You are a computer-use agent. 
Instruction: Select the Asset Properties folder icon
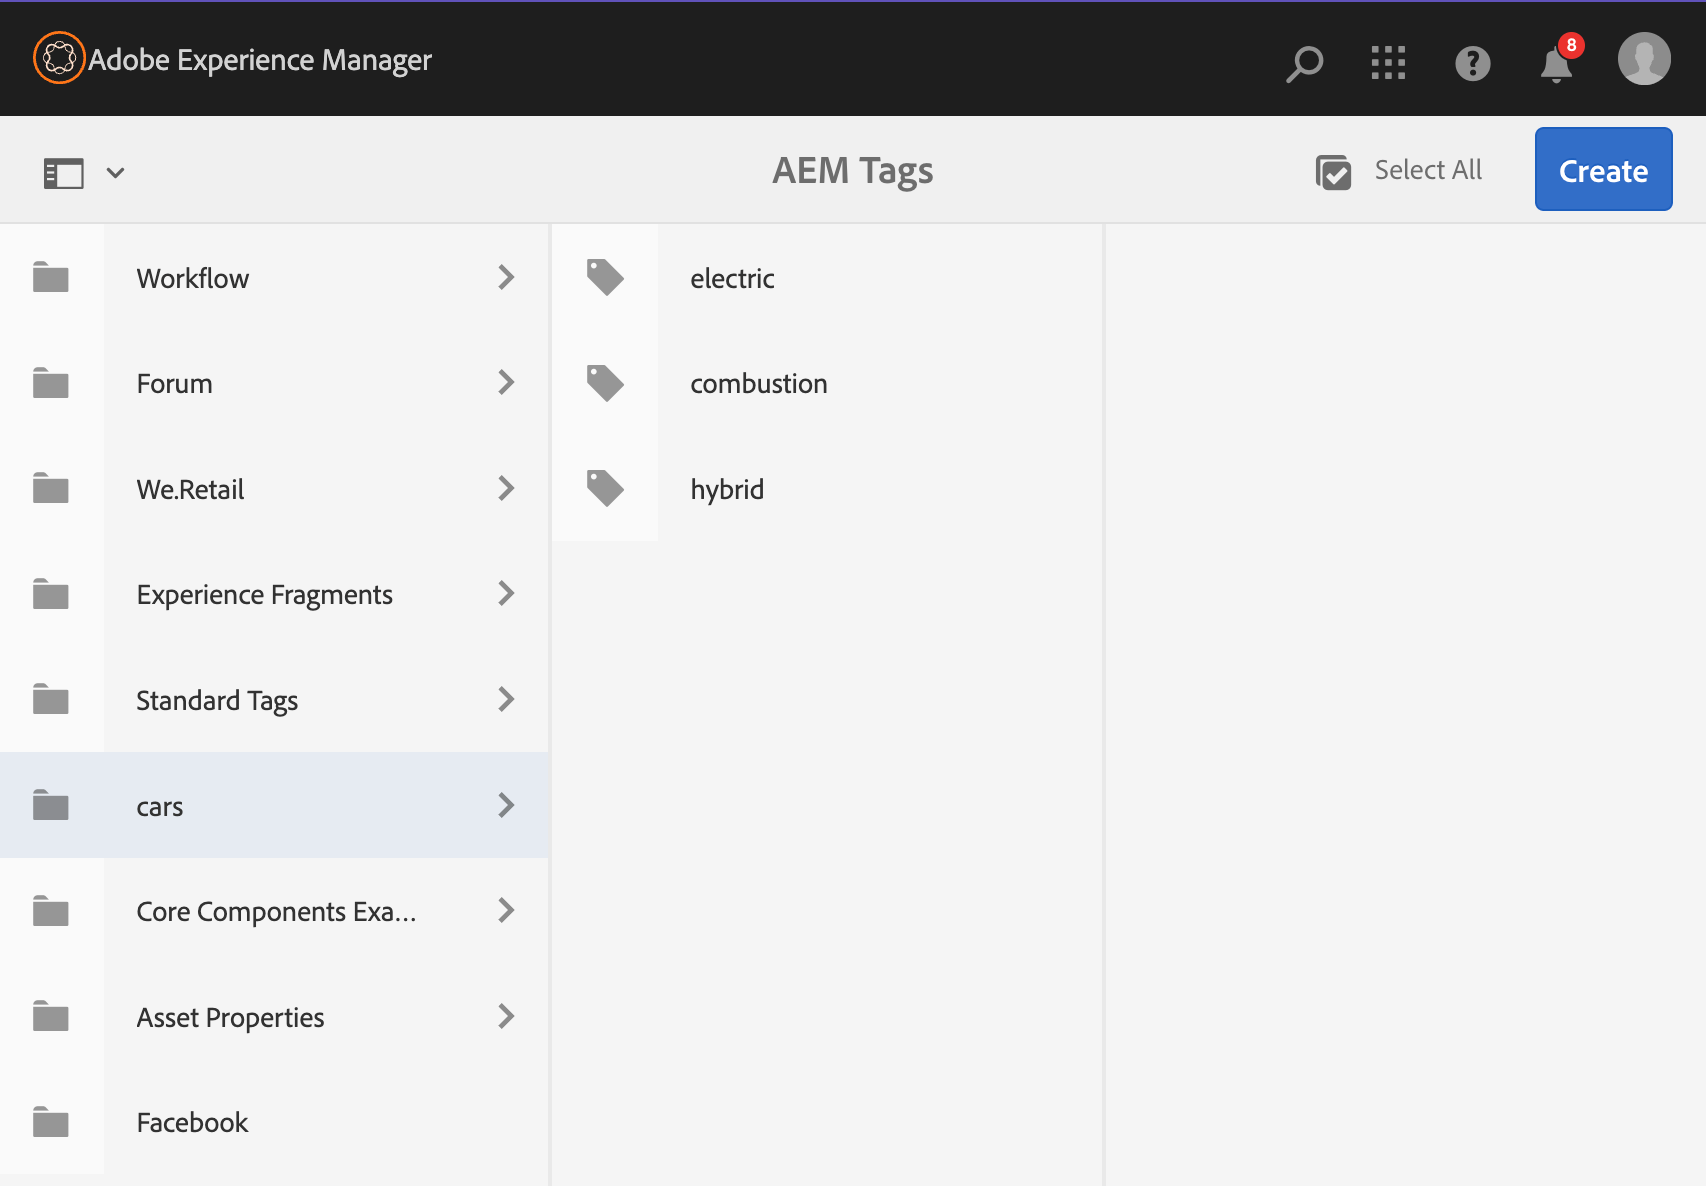click(51, 1016)
